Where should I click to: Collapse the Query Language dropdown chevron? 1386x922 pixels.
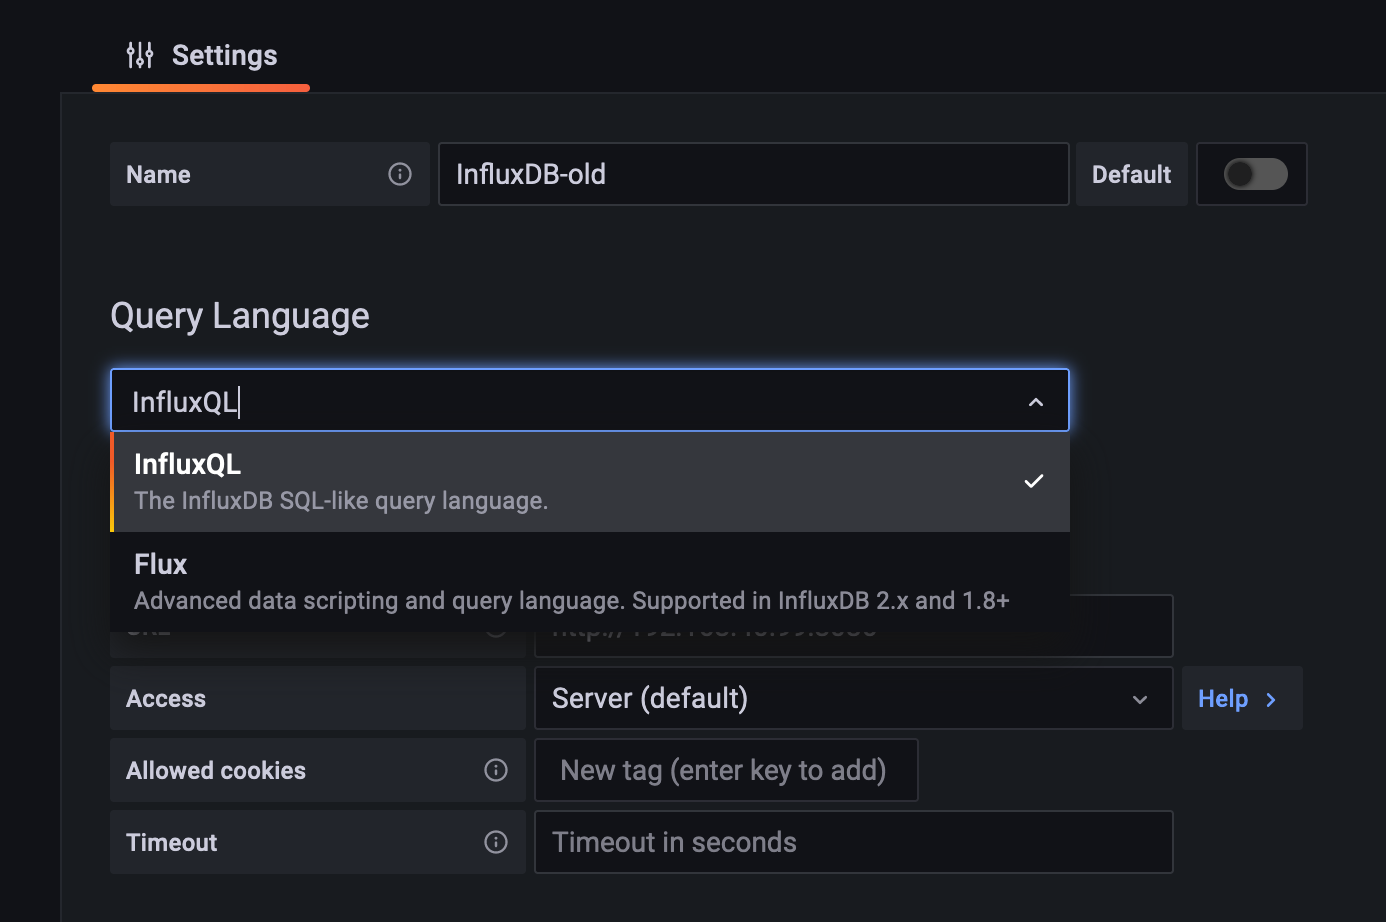click(x=1036, y=402)
